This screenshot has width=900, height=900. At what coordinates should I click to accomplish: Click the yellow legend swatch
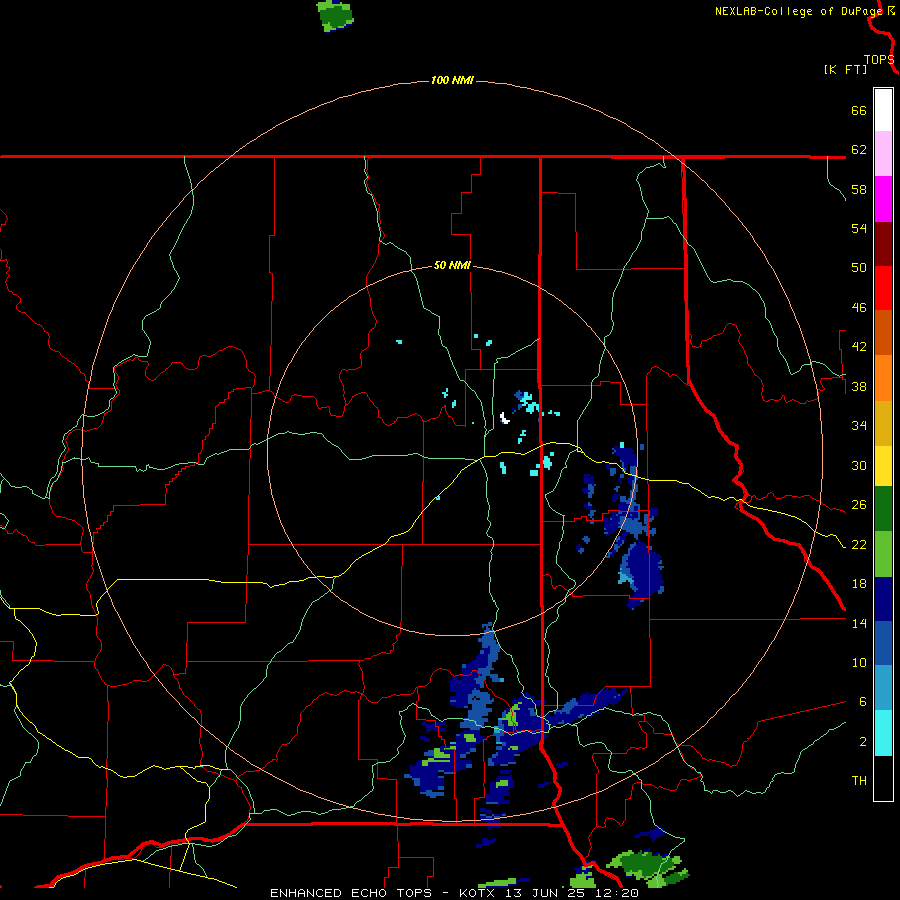(883, 466)
